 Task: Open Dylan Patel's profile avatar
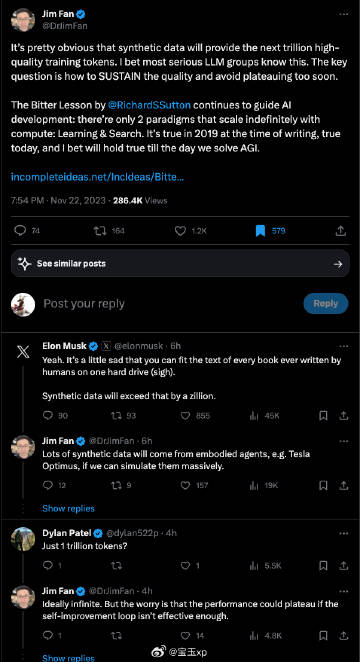point(23,539)
